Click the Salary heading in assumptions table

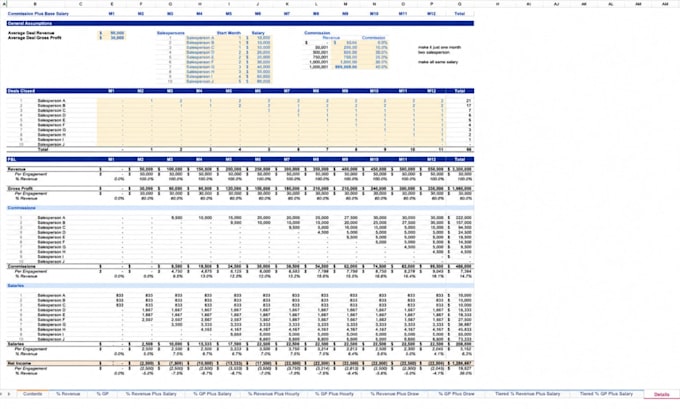258,33
